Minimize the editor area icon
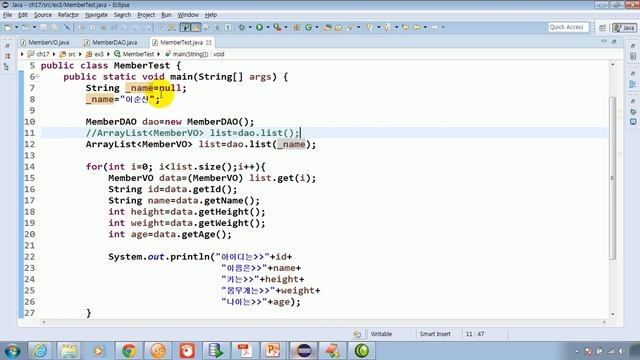640x360 pixels. pyautogui.click(x=604, y=42)
